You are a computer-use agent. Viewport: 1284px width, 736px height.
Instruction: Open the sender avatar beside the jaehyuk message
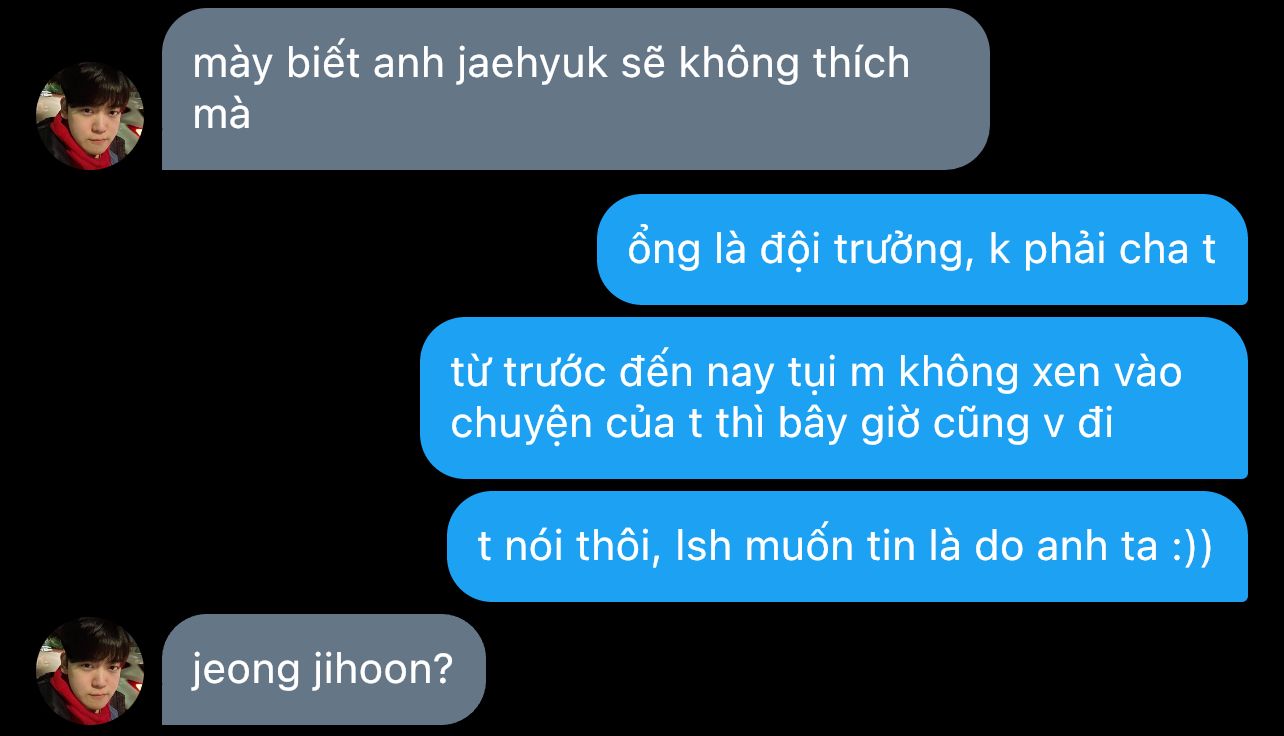tap(90, 116)
